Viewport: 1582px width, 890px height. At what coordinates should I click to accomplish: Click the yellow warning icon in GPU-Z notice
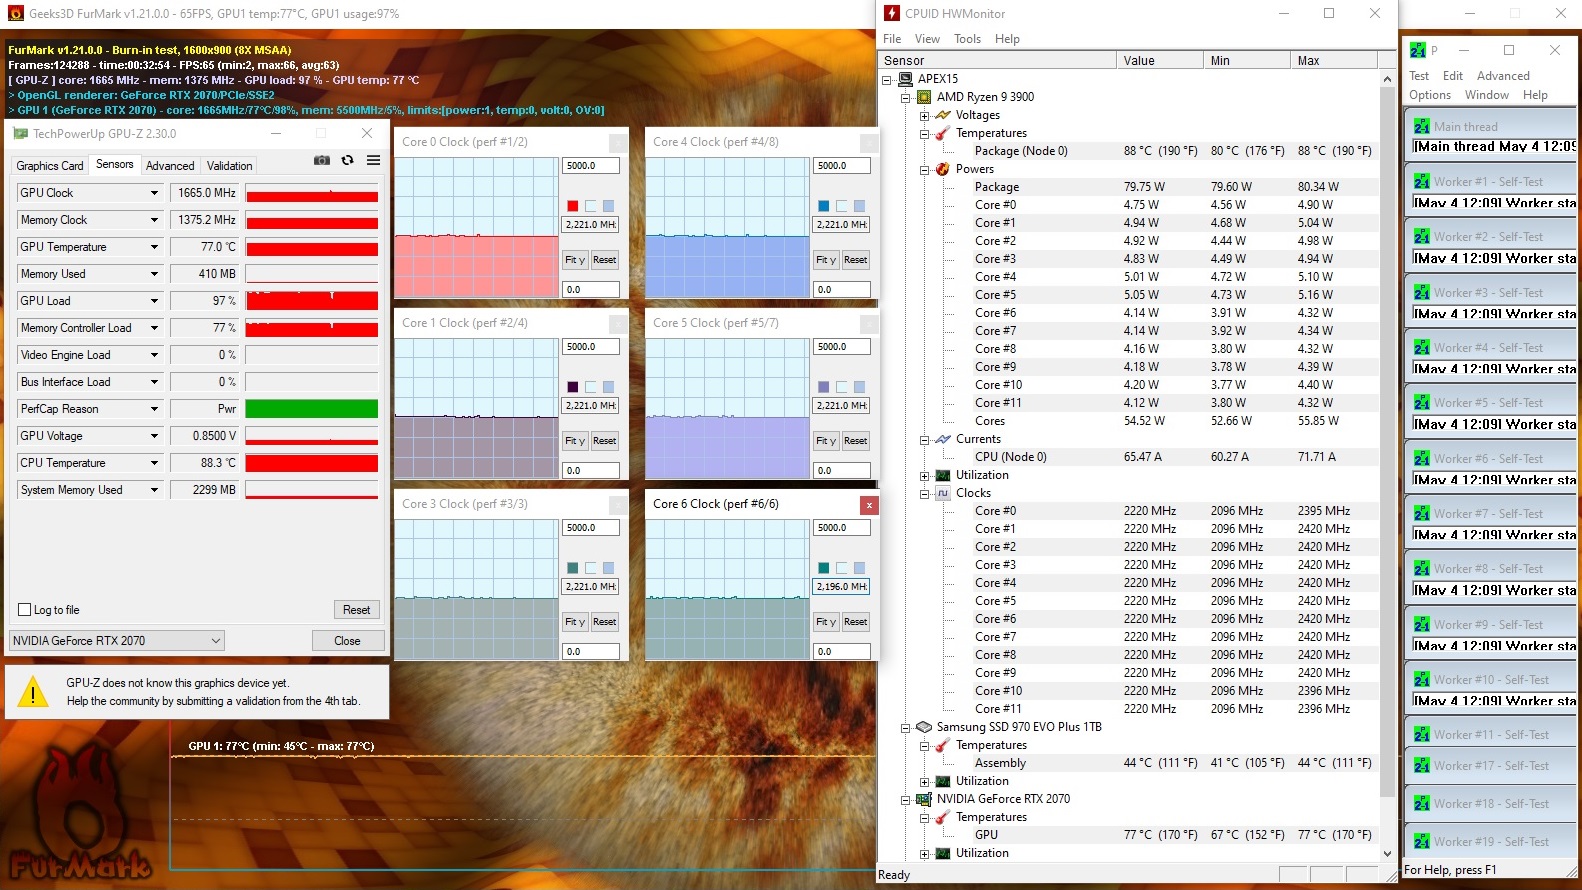[33, 692]
